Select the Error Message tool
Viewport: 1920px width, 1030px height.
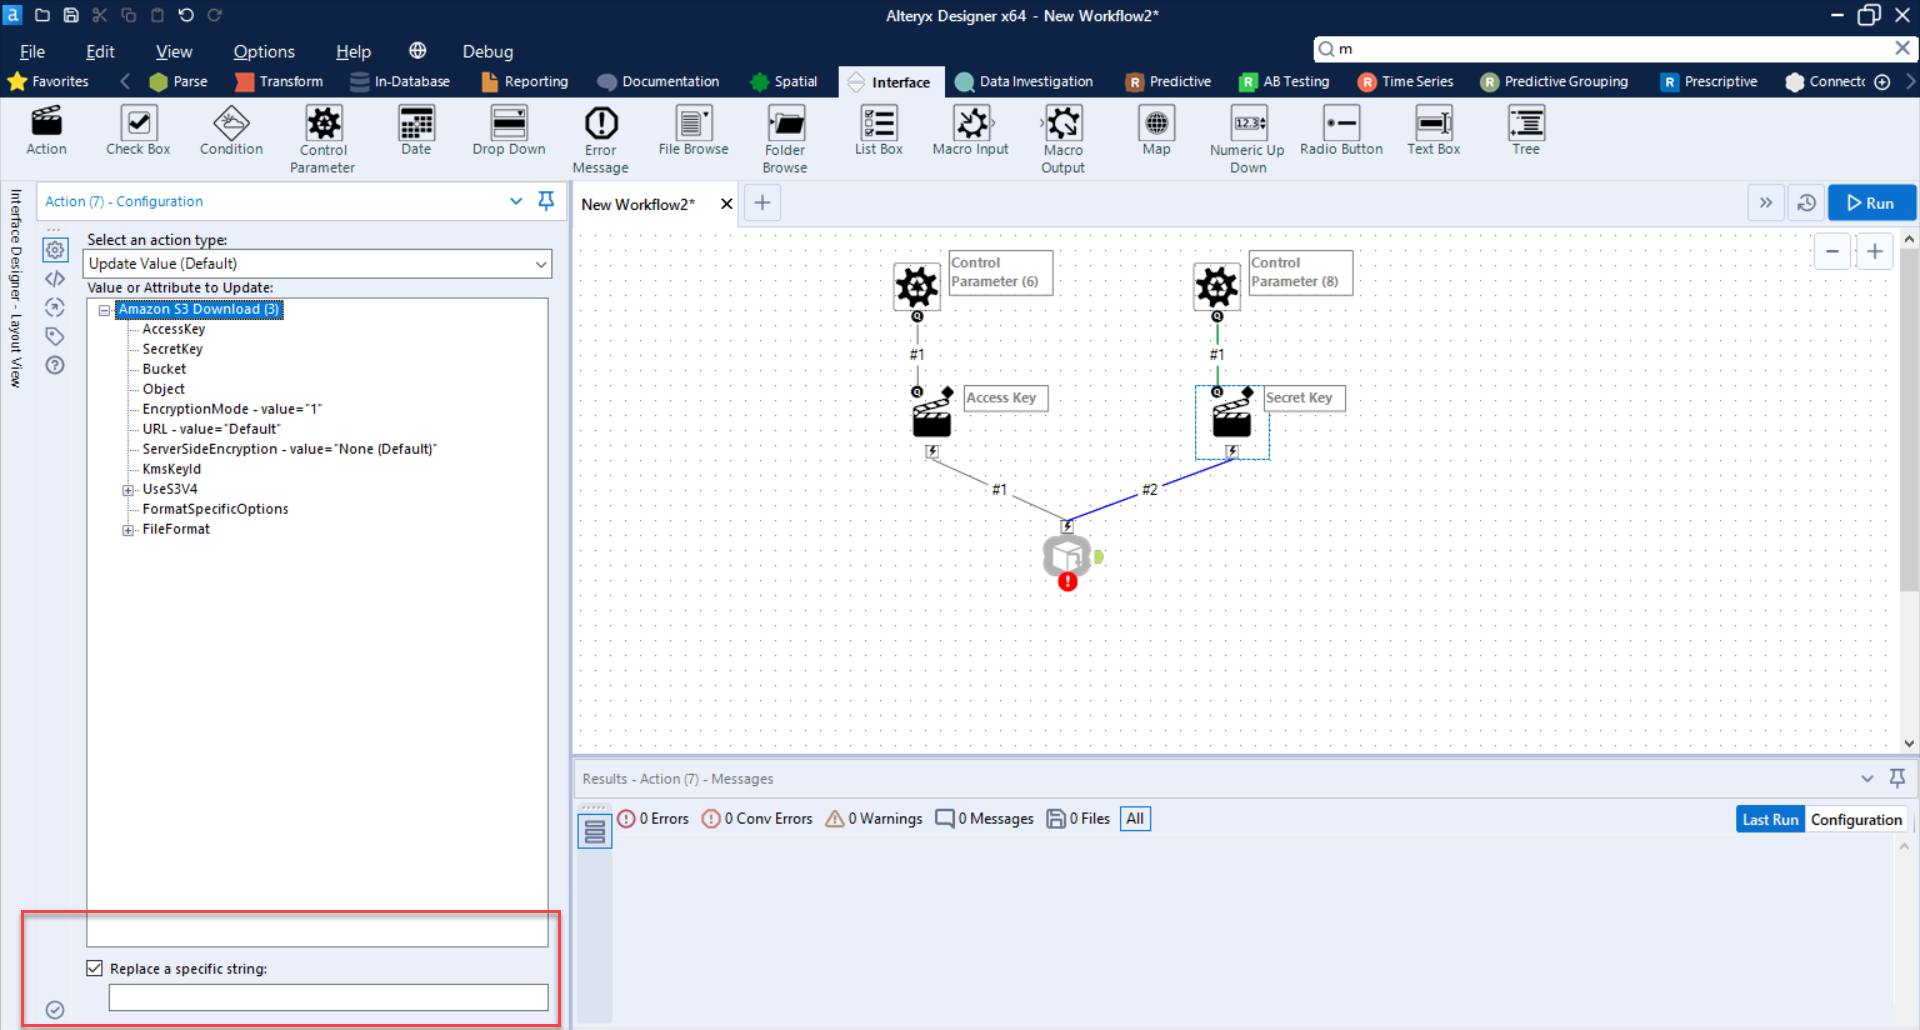tap(599, 124)
